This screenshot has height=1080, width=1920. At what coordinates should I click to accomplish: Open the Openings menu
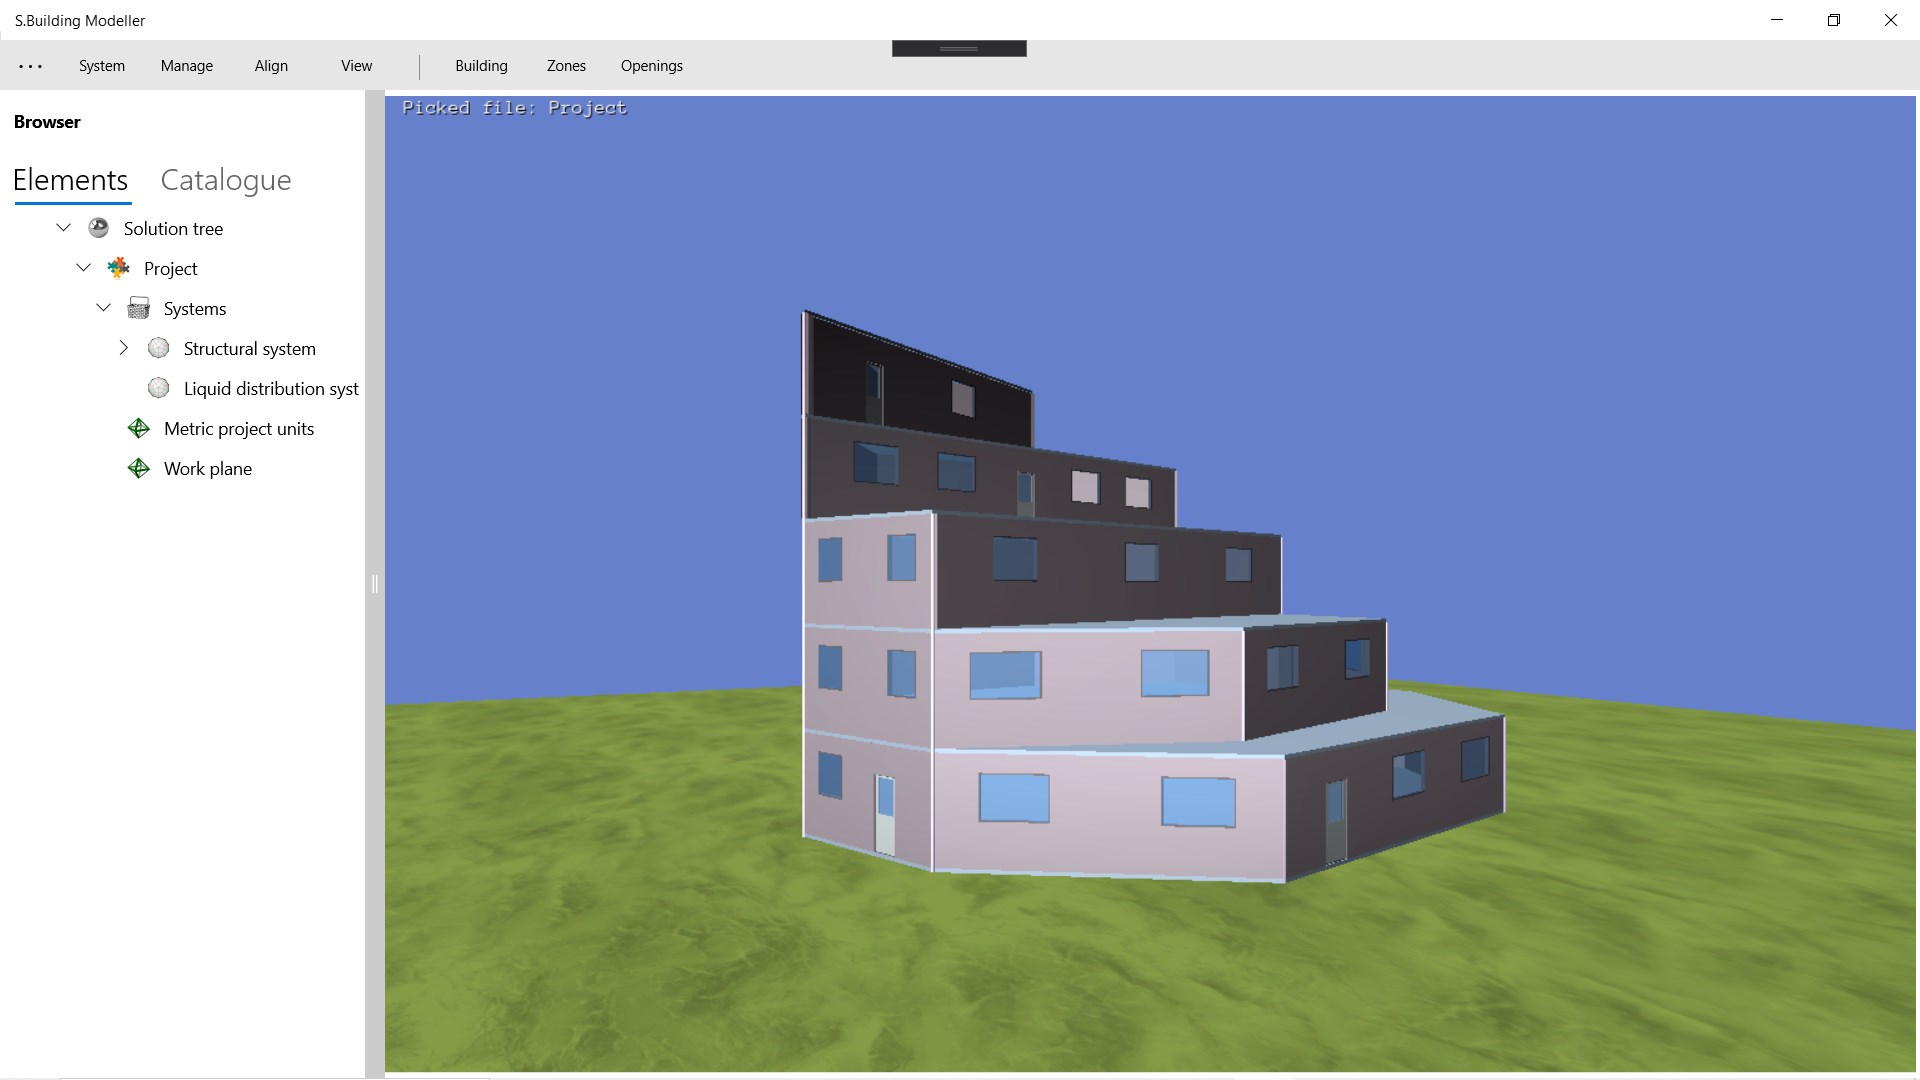[651, 66]
